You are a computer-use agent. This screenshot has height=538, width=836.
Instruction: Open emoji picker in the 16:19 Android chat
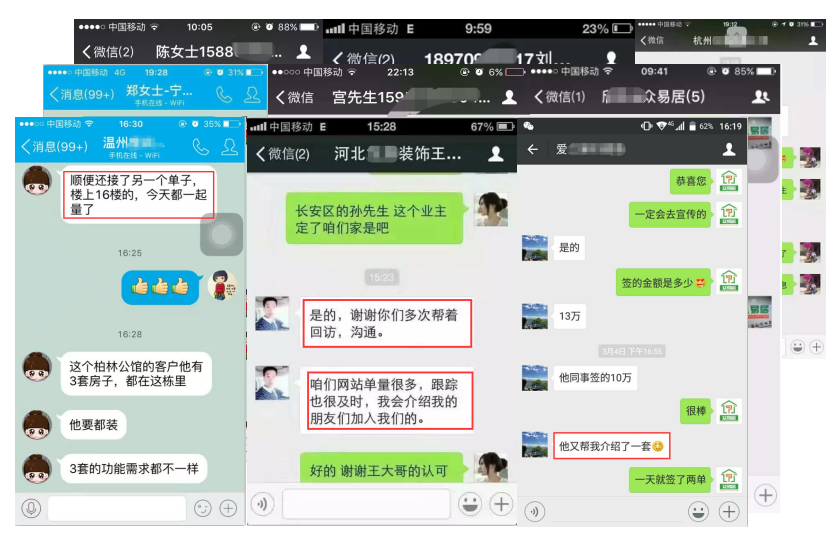tap(698, 511)
